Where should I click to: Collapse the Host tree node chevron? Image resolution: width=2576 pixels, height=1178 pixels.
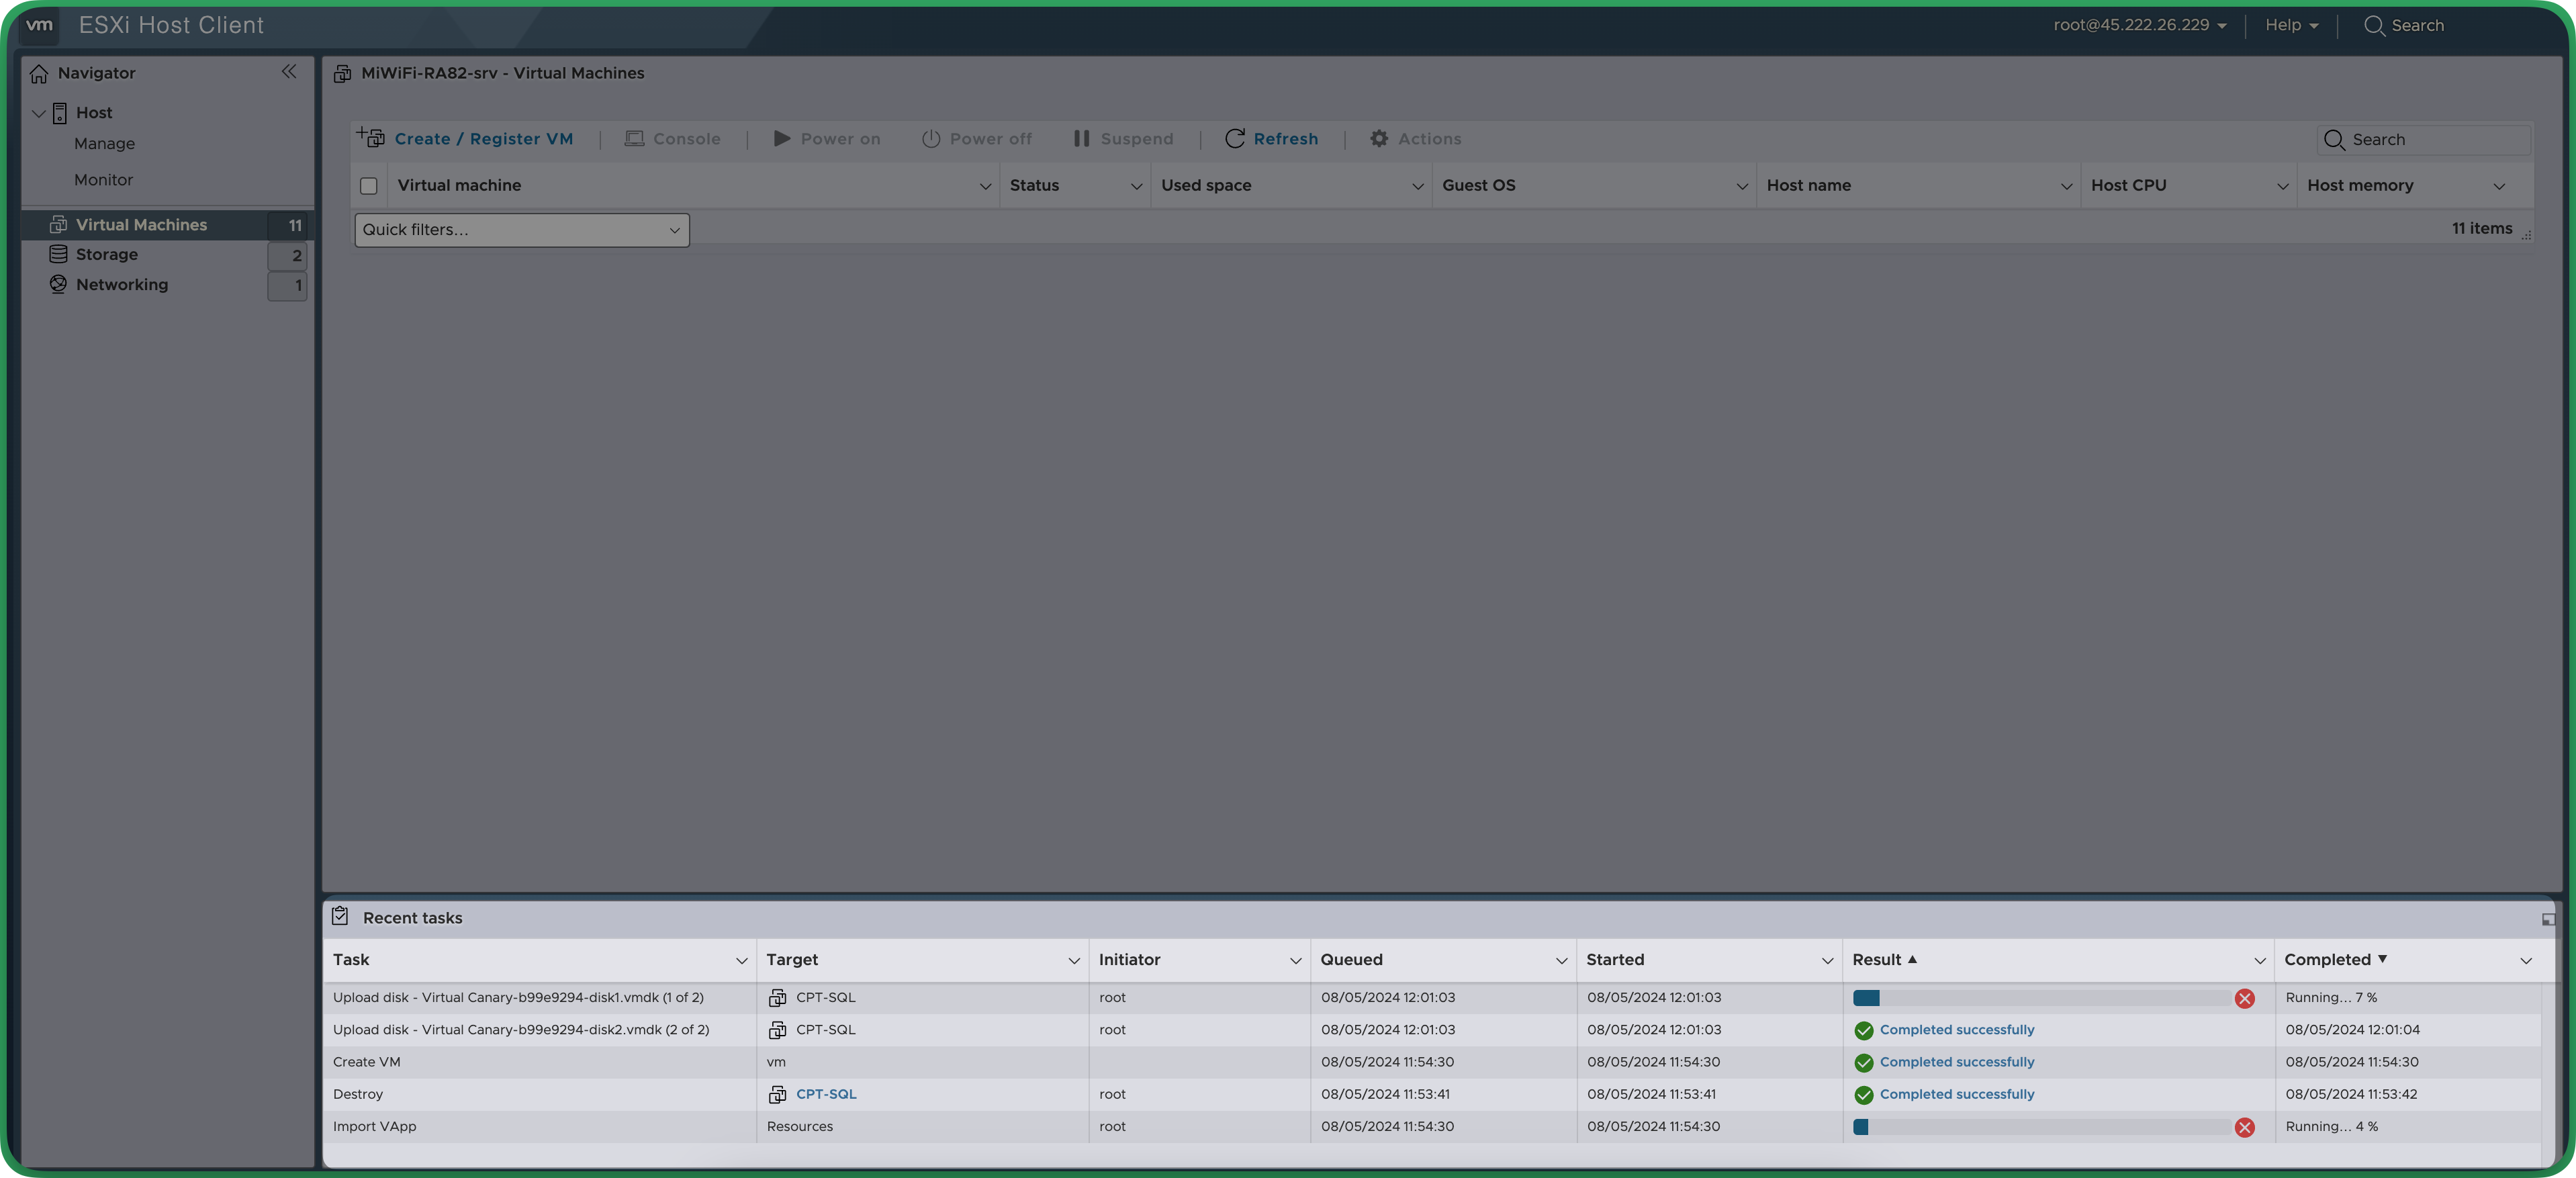click(x=39, y=113)
